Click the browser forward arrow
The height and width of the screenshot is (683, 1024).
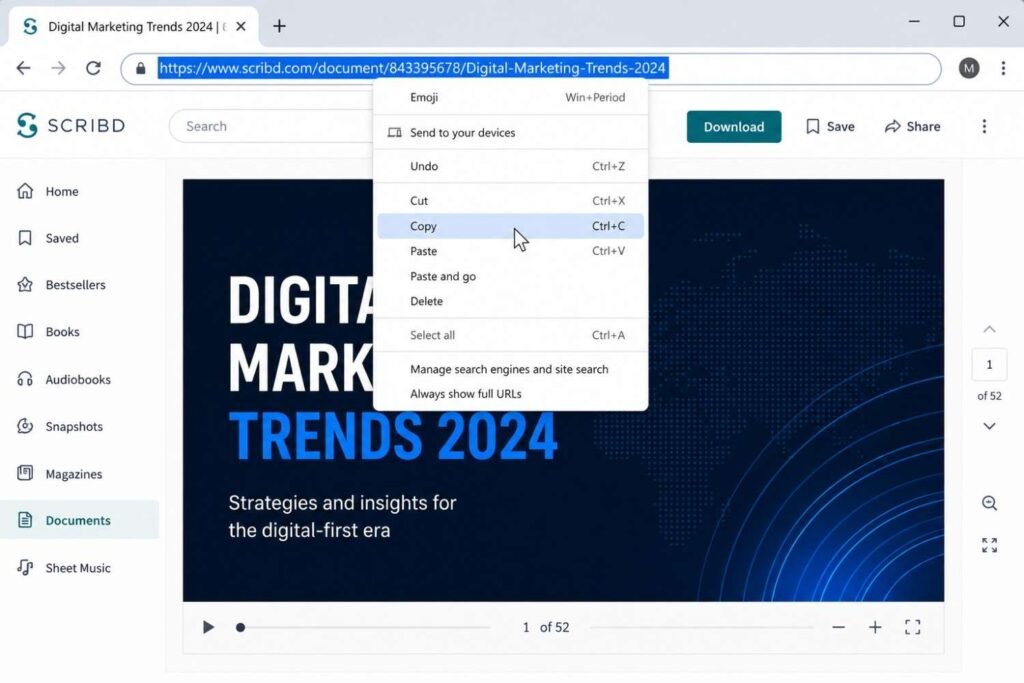[58, 68]
